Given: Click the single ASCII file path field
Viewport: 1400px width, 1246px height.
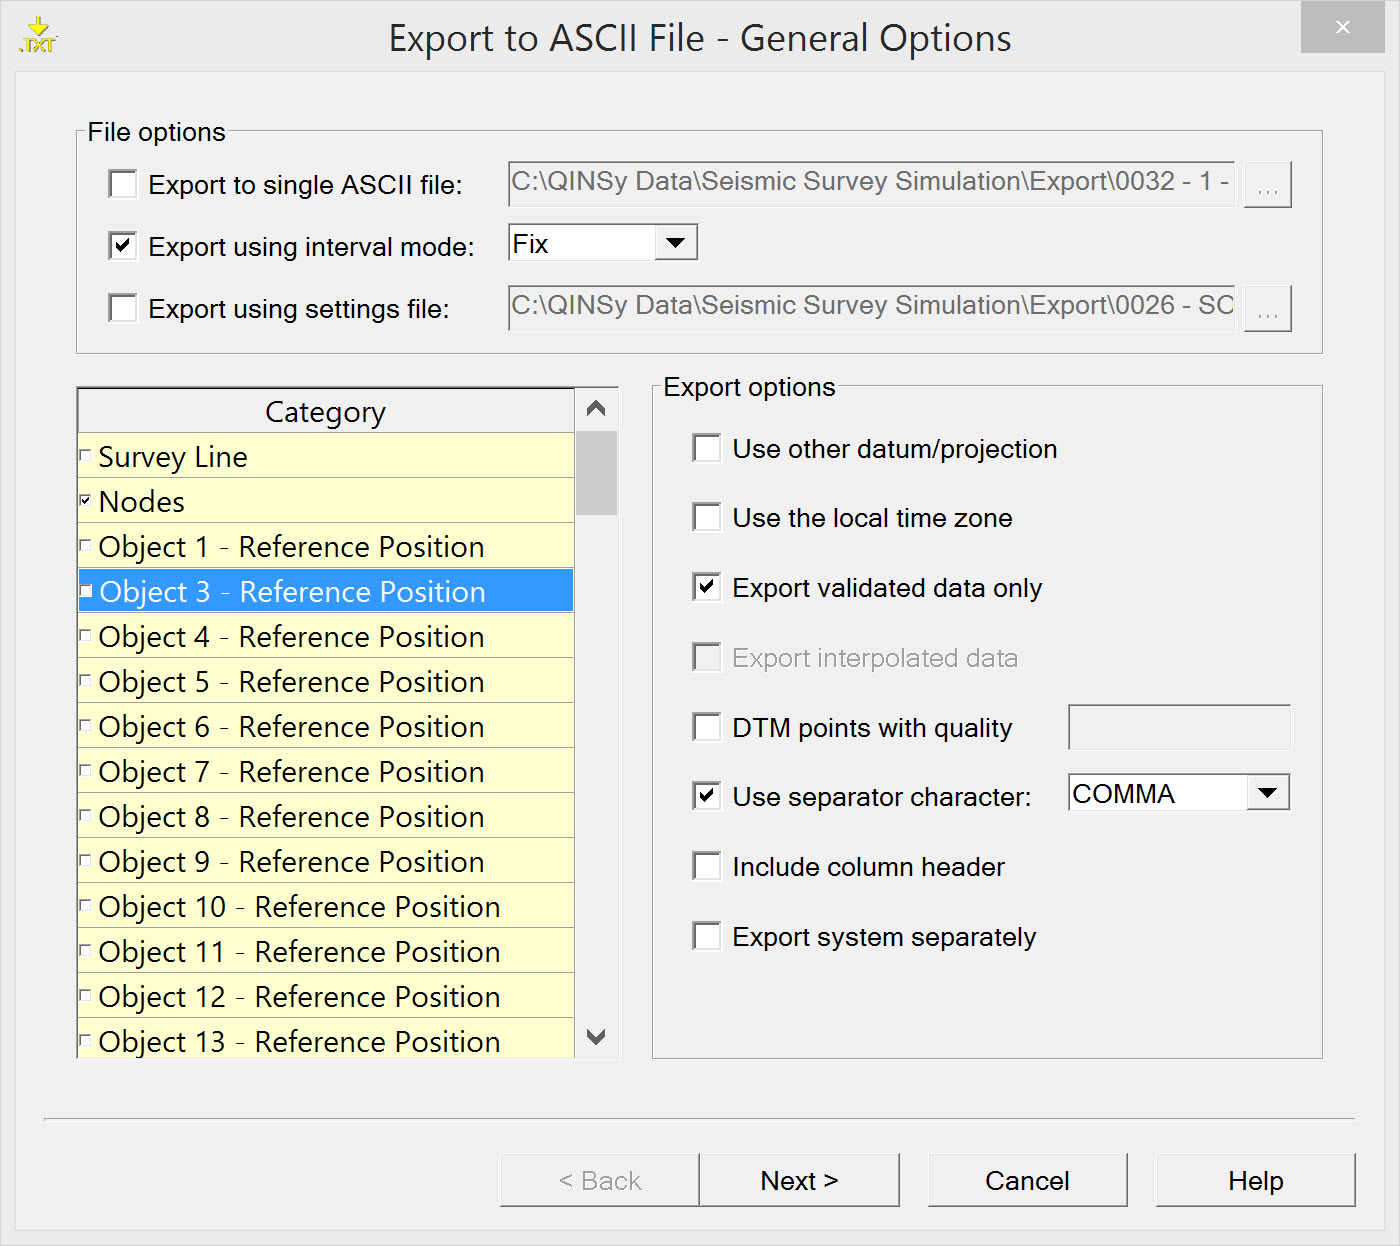Looking at the screenshot, I should [871, 185].
